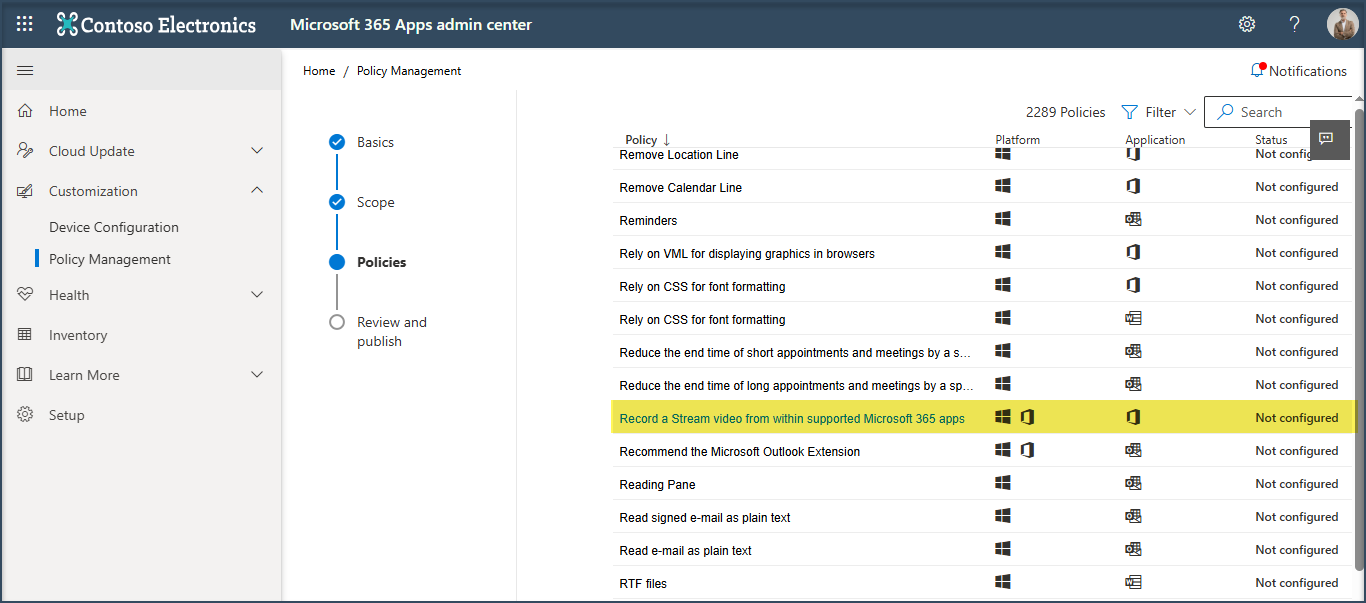Open Device Configuration in sidebar

click(114, 227)
